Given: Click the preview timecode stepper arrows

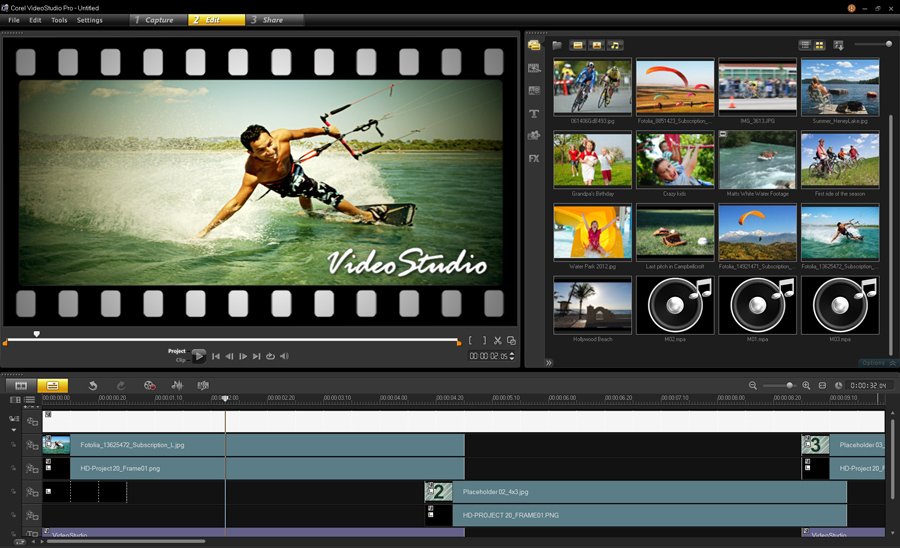Looking at the screenshot, I should pos(512,356).
